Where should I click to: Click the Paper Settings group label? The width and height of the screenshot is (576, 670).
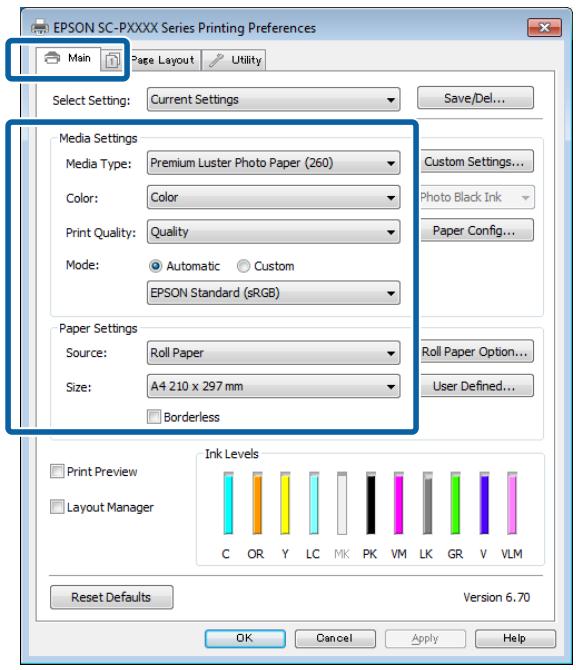[x=98, y=329]
